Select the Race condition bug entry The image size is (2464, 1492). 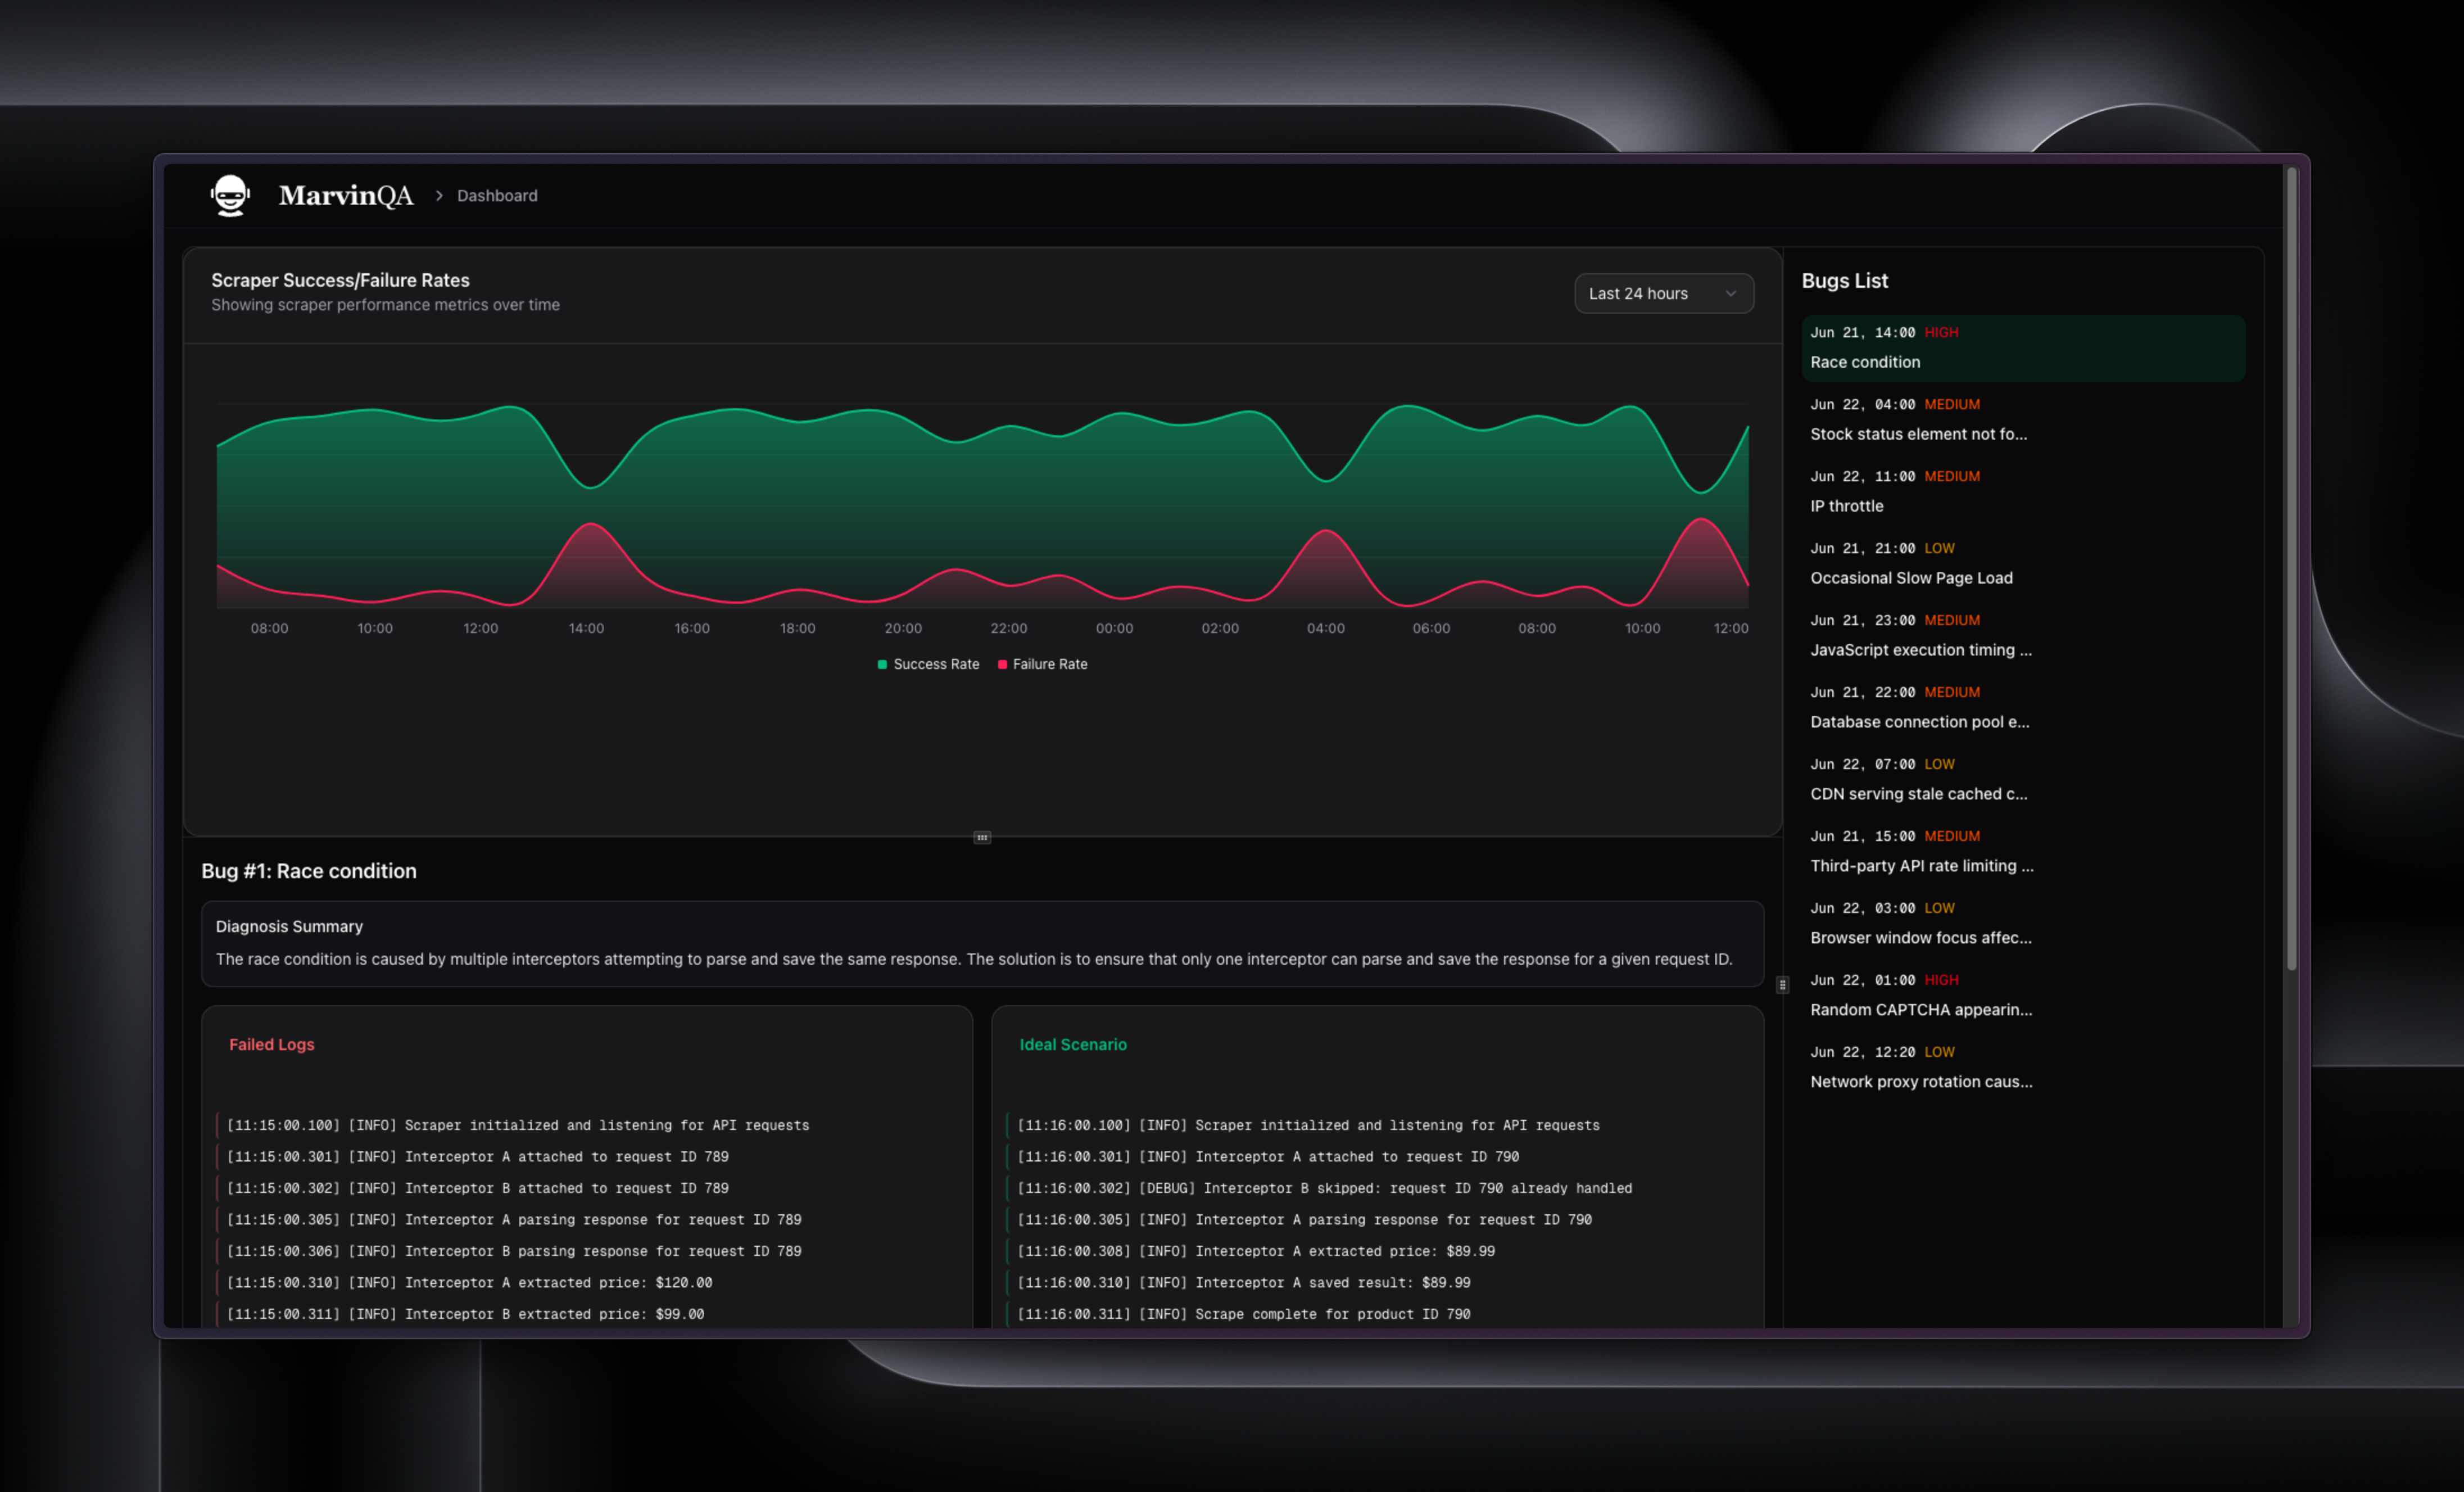[x=2023, y=348]
